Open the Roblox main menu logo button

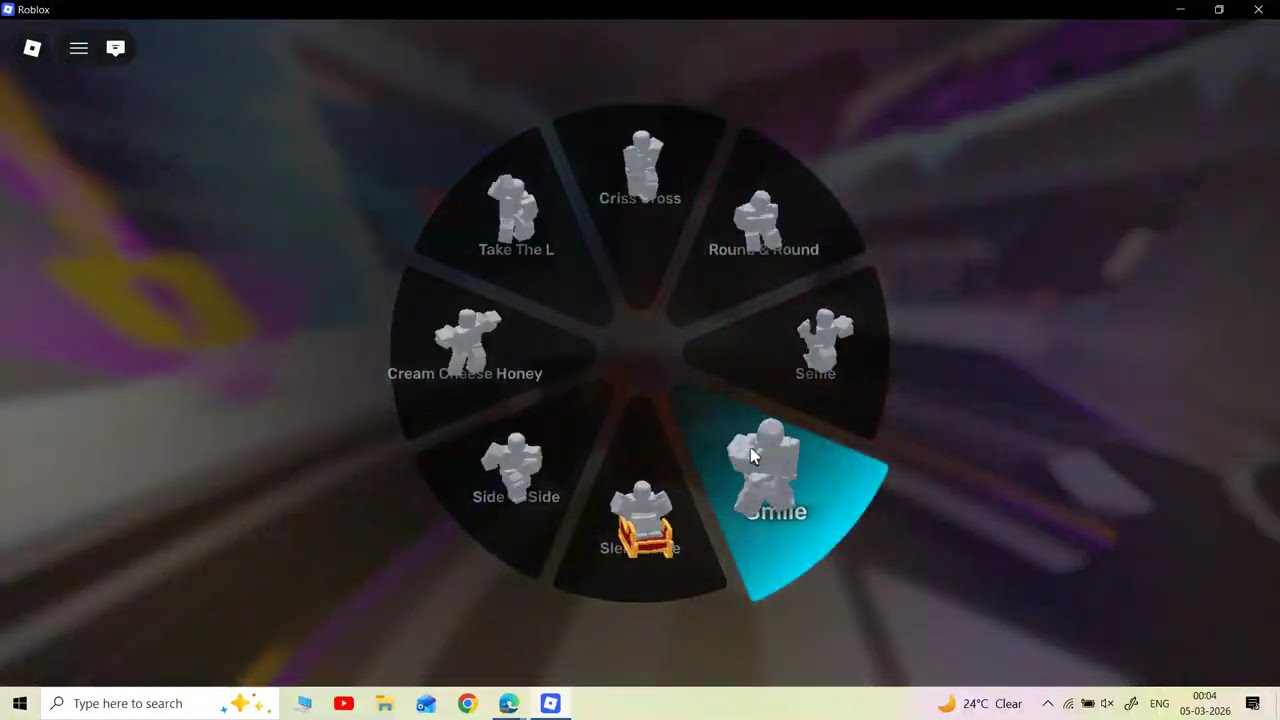pos(32,48)
